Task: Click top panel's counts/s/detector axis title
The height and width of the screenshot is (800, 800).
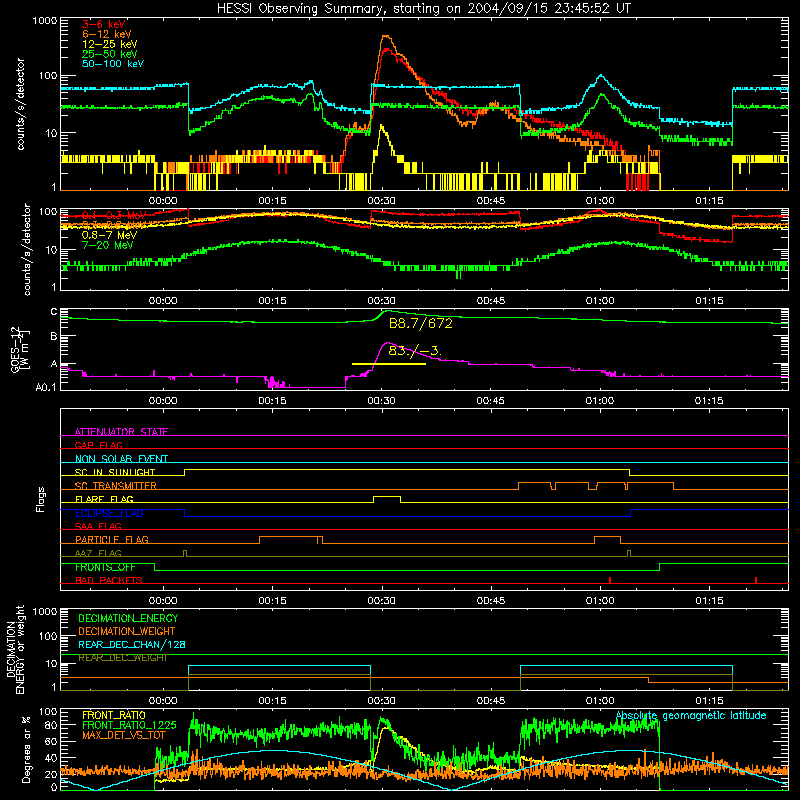Action: 20,104
